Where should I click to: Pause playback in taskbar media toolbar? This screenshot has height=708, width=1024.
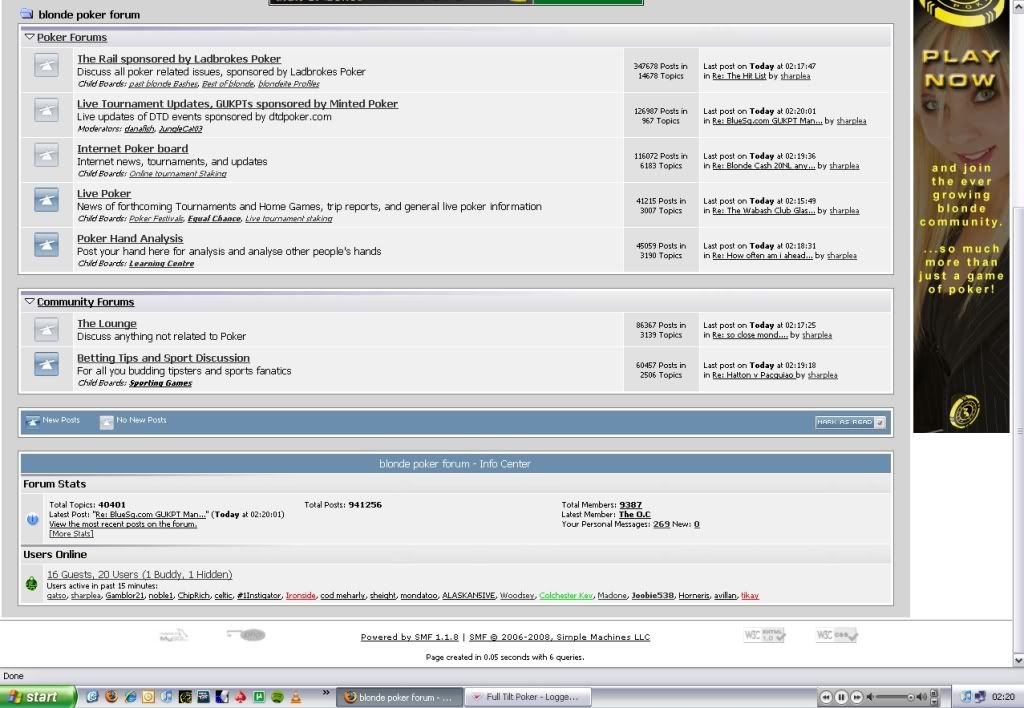(x=841, y=697)
